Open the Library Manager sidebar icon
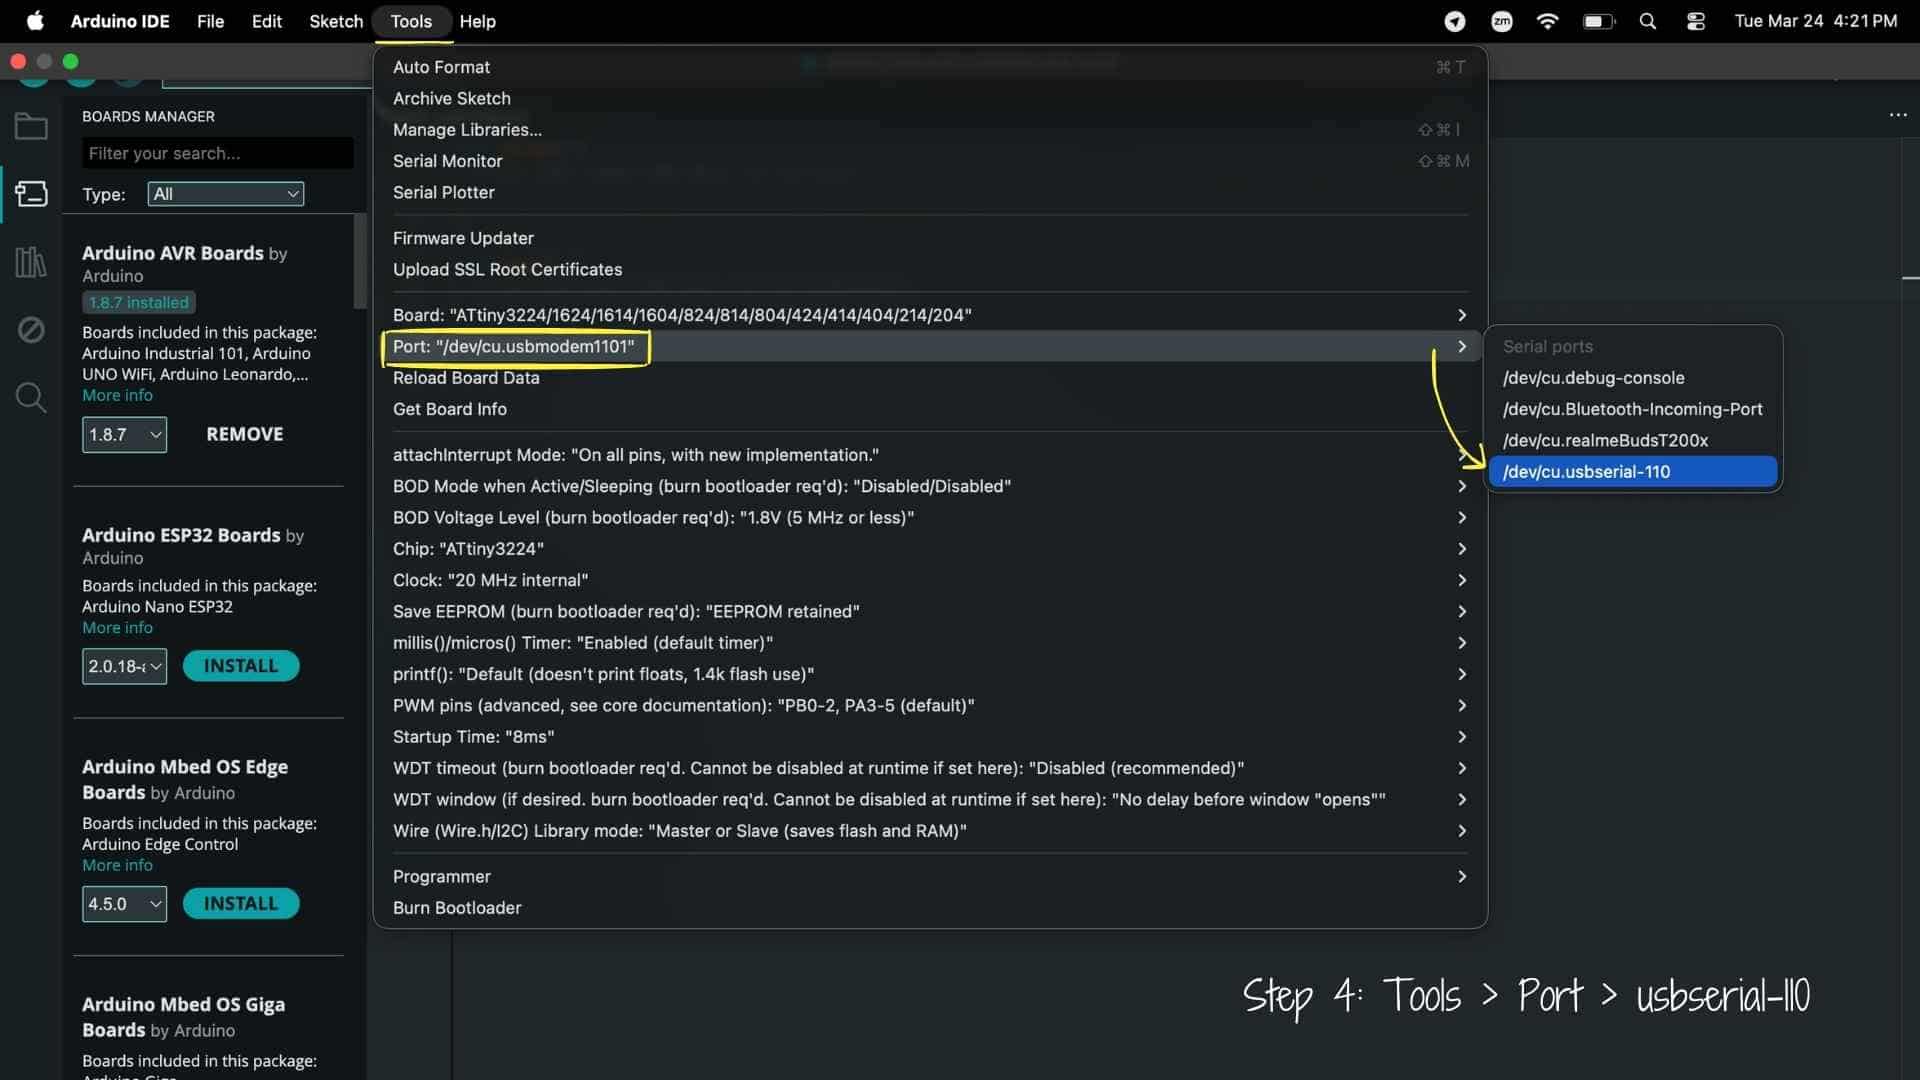The width and height of the screenshot is (1920, 1080). [x=31, y=262]
